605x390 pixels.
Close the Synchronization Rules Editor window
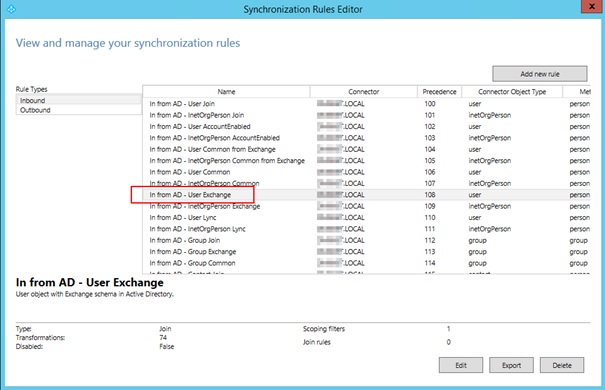click(592, 7)
